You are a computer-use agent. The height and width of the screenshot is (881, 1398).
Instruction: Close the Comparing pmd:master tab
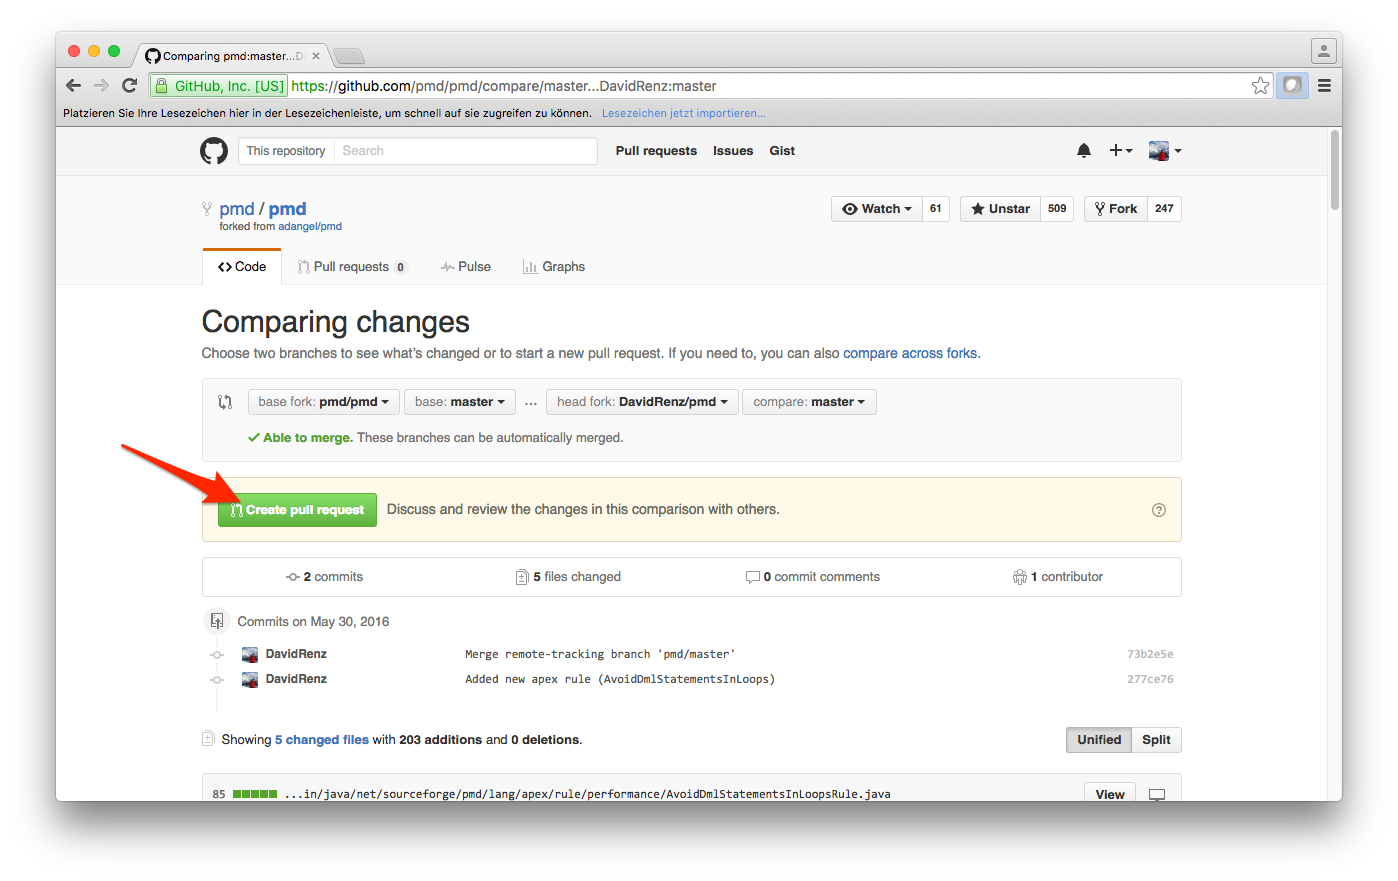click(316, 56)
